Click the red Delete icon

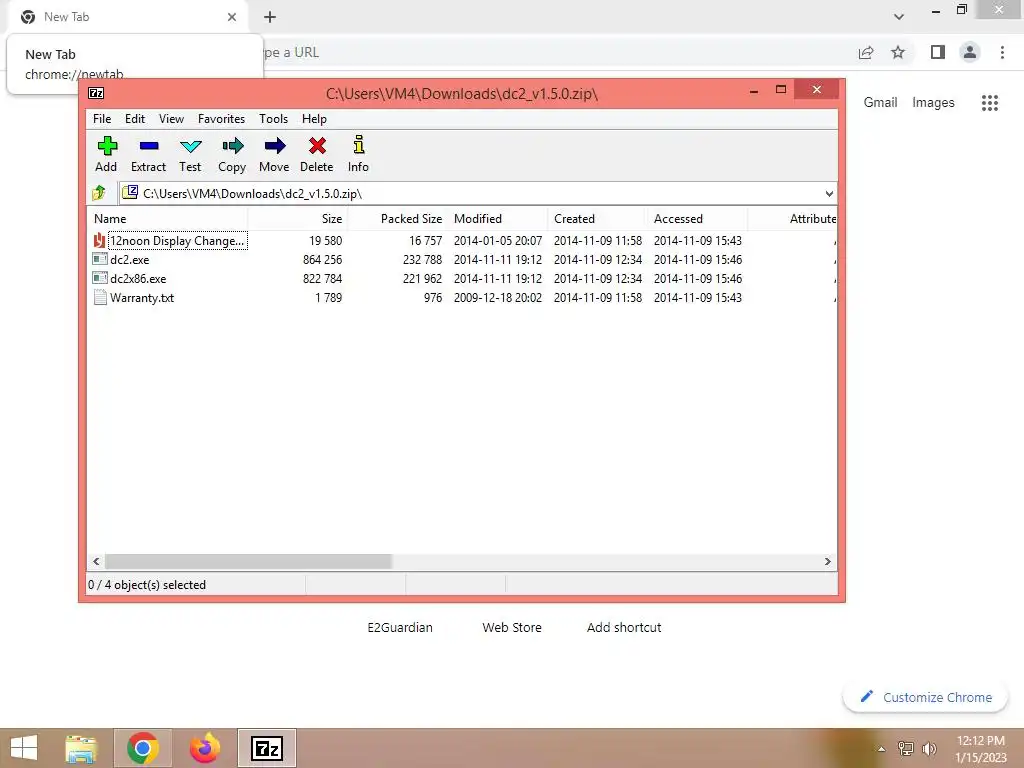(317, 146)
